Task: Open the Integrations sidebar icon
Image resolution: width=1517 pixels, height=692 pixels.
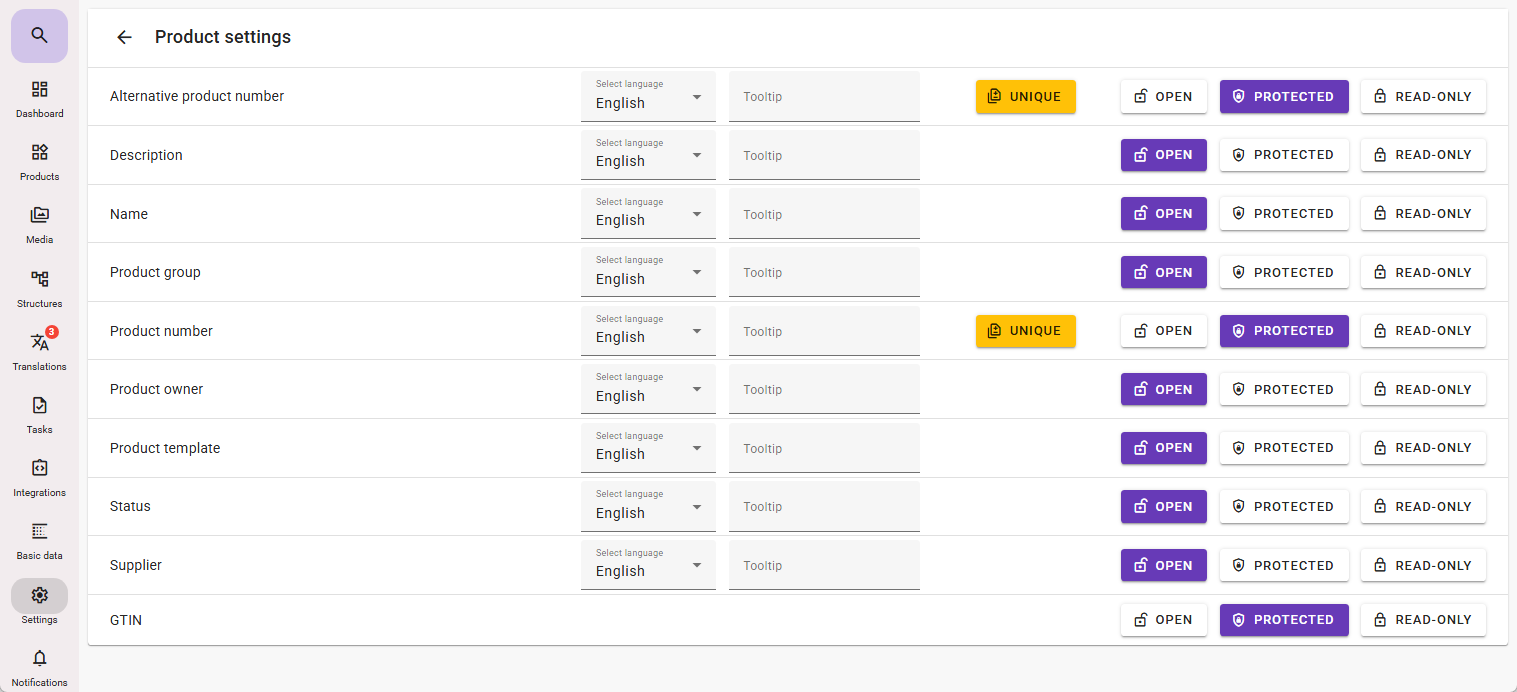Action: [x=39, y=476]
